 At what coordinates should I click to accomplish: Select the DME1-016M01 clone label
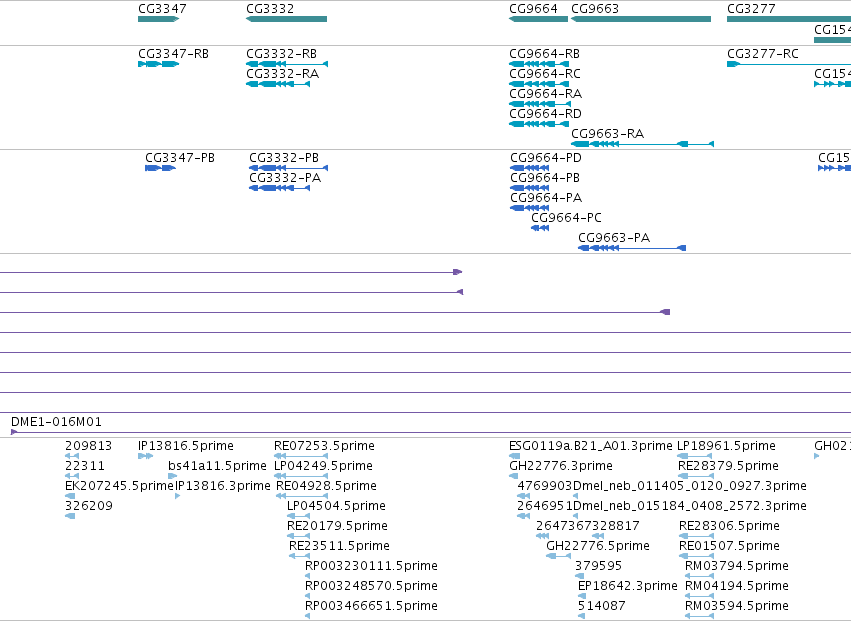[56, 422]
